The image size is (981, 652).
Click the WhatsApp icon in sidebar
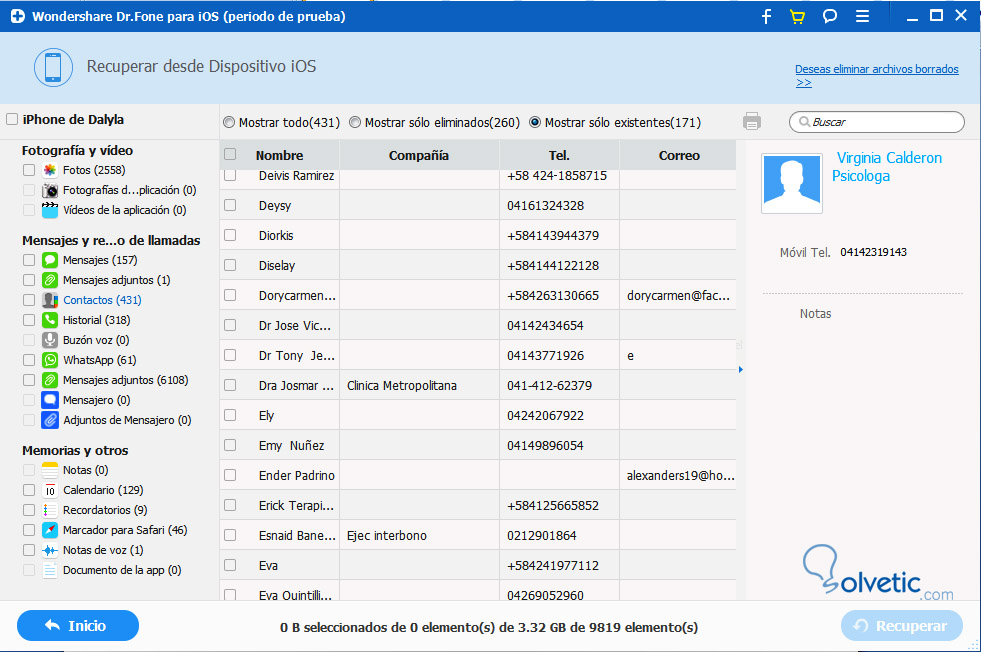click(x=50, y=360)
